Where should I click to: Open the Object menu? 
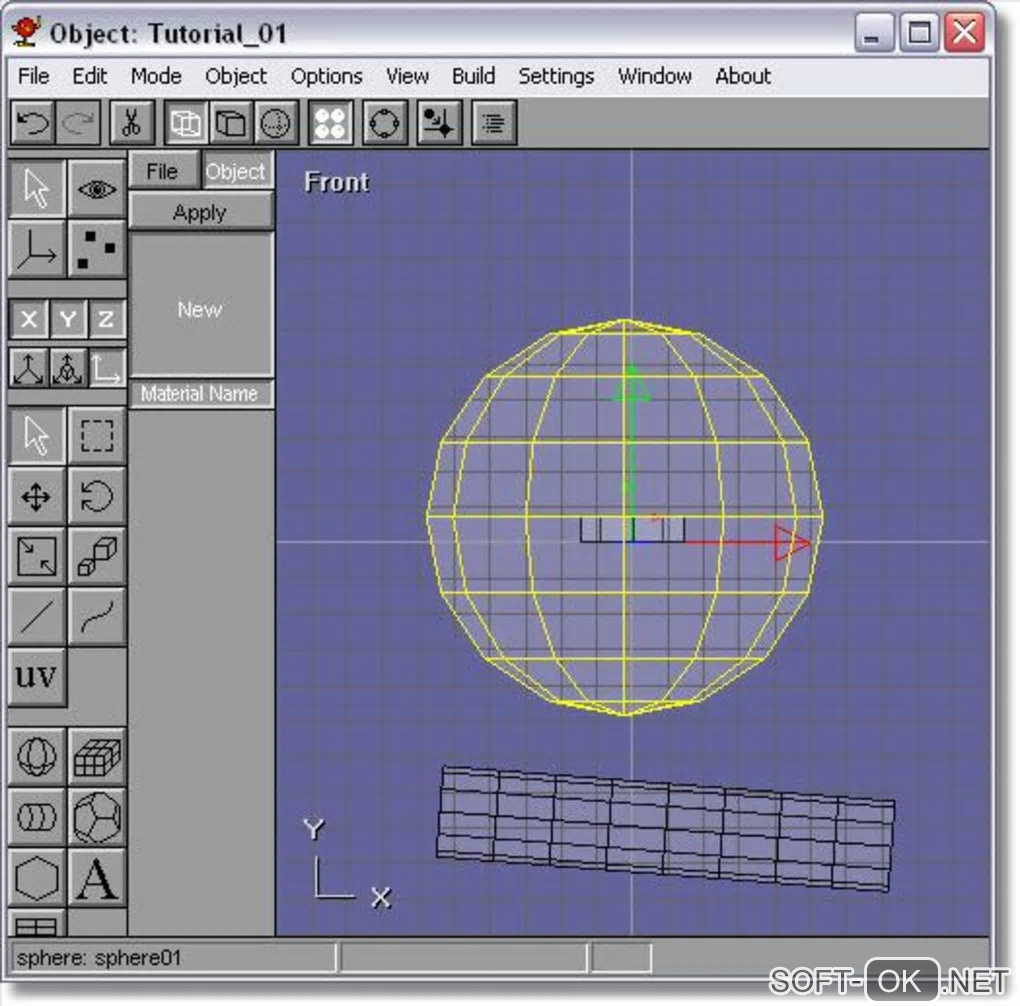coord(235,76)
